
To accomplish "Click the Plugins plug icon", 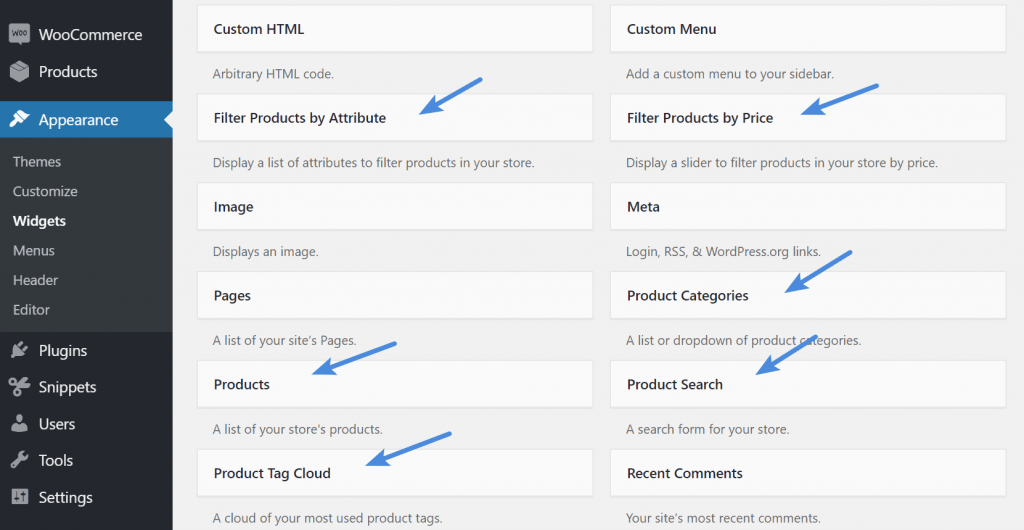I will tap(20, 351).
